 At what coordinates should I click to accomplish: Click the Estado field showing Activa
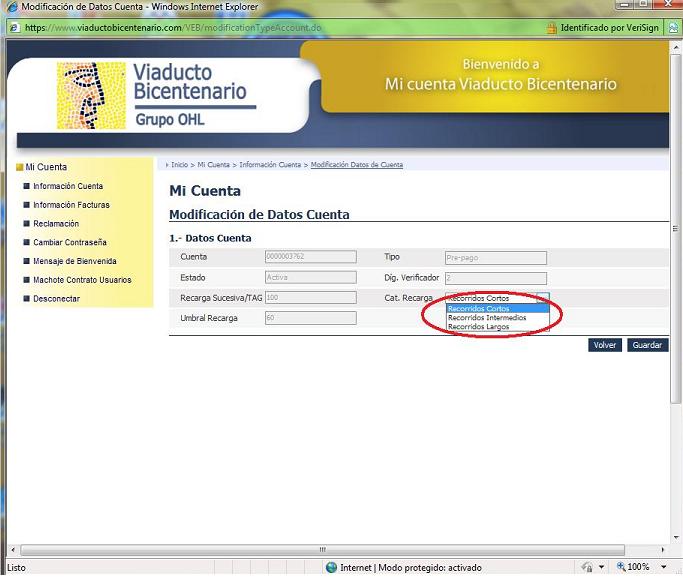pos(311,277)
